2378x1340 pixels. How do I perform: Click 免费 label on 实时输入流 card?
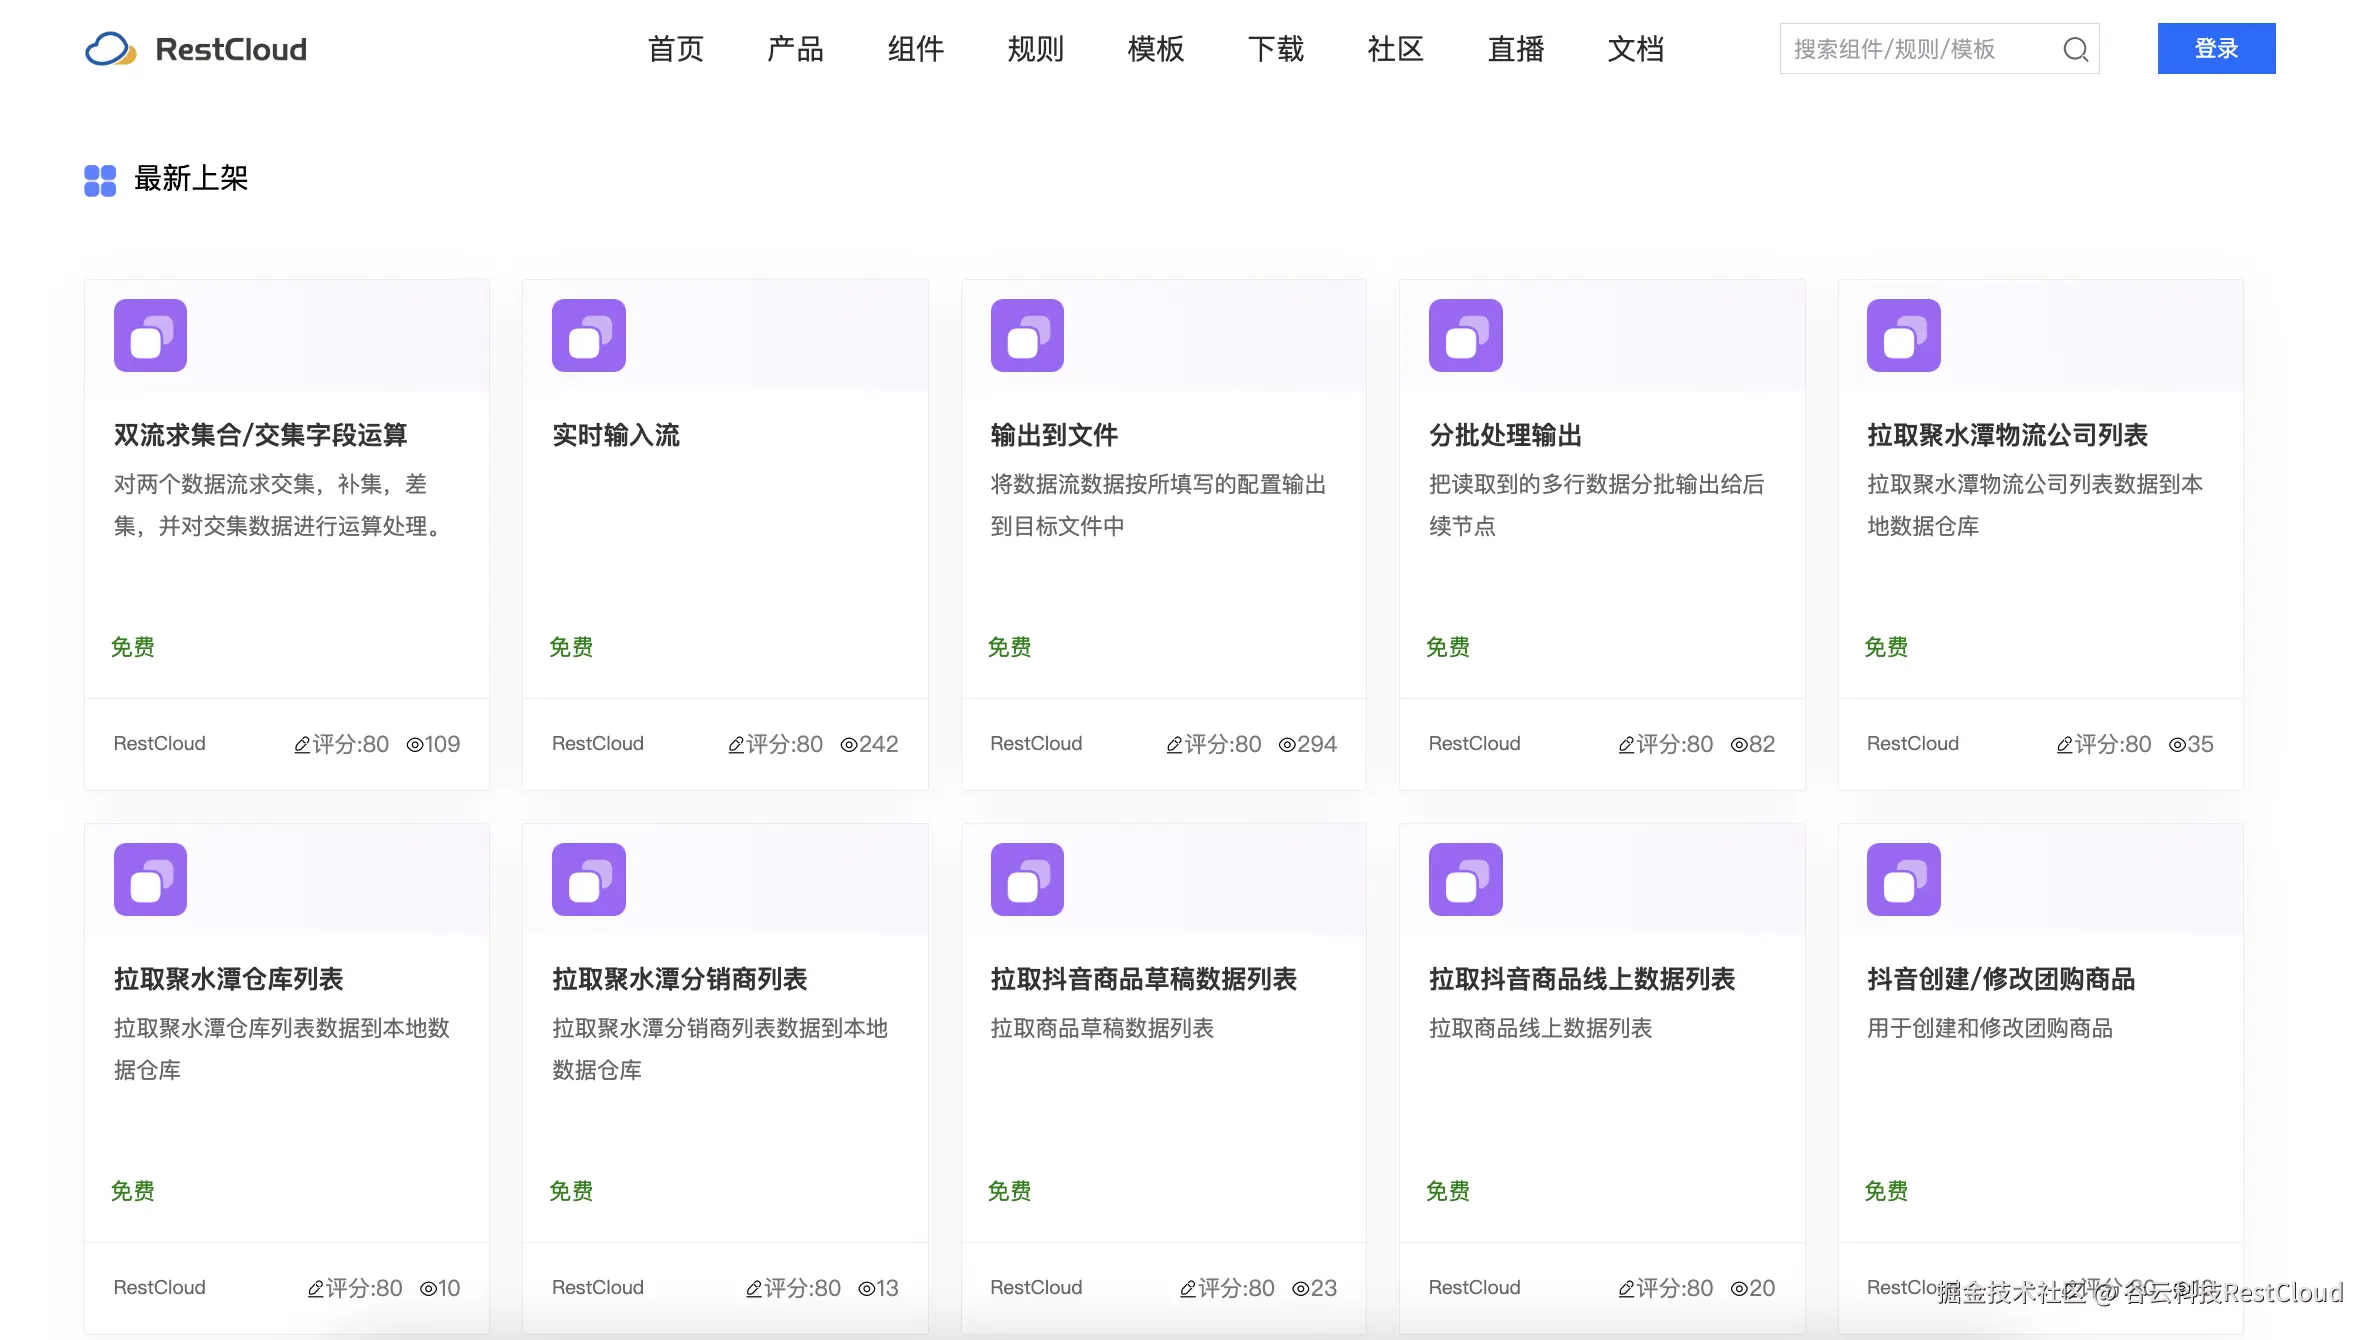(571, 647)
